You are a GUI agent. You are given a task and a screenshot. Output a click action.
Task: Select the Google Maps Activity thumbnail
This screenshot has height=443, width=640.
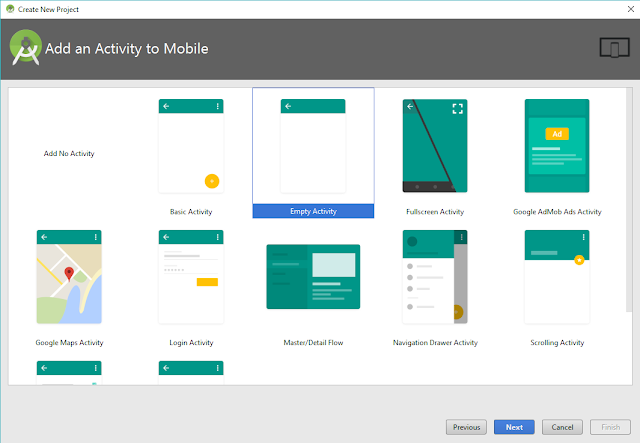69,277
